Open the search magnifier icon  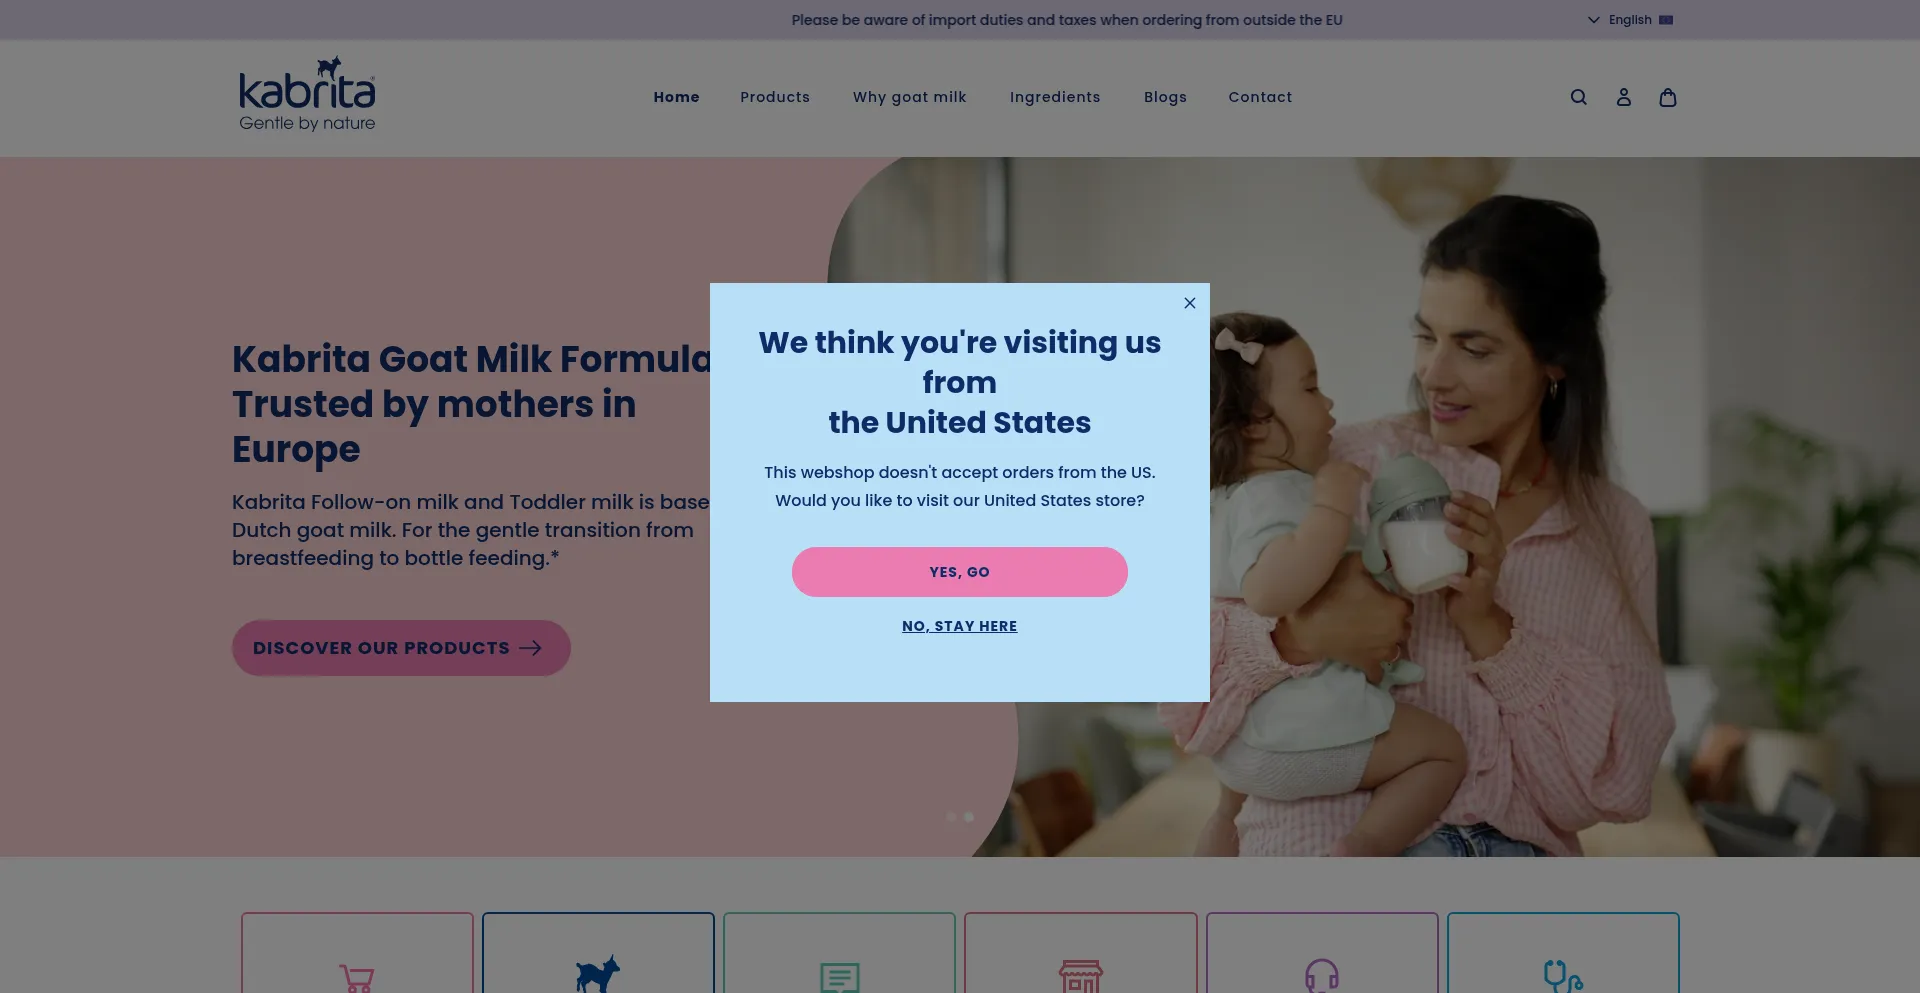[x=1578, y=97]
